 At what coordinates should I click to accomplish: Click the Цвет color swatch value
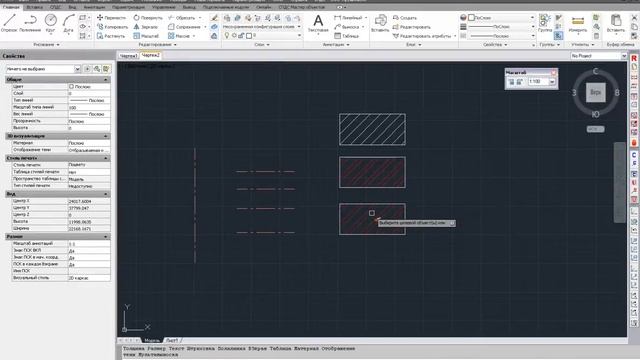(x=89, y=87)
